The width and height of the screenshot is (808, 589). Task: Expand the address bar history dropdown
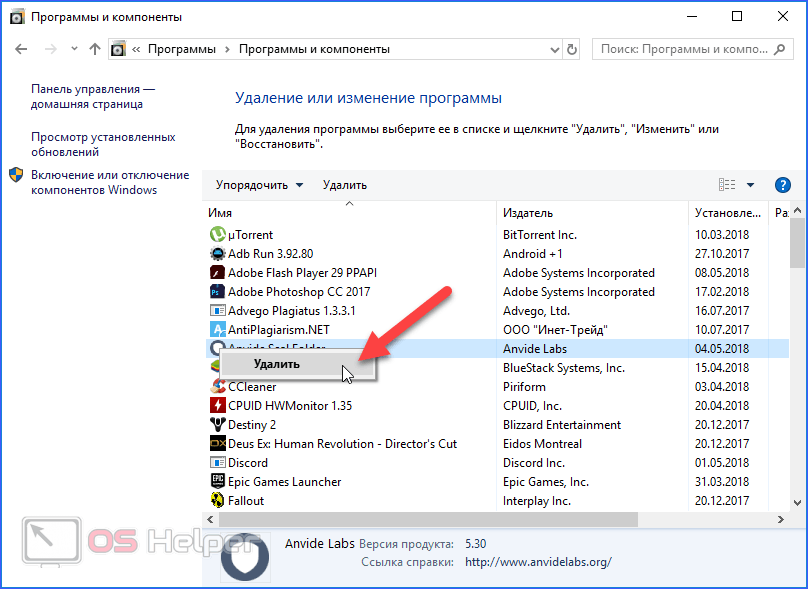[x=554, y=50]
